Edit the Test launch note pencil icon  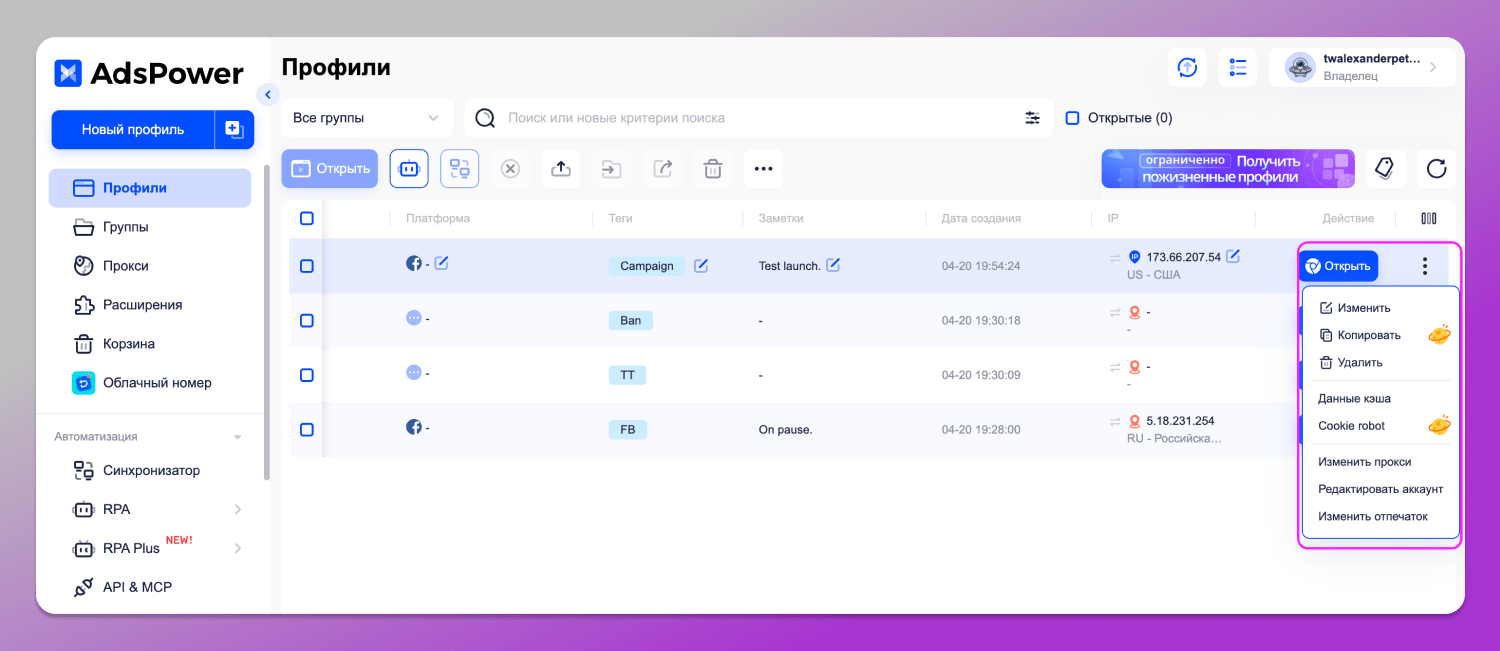pos(832,265)
